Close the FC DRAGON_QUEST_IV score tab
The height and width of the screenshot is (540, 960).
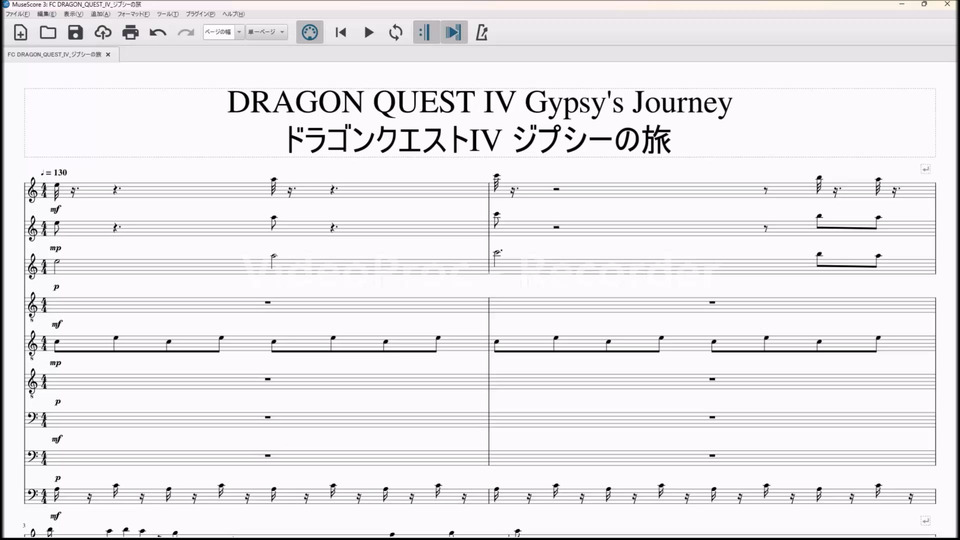(108, 54)
